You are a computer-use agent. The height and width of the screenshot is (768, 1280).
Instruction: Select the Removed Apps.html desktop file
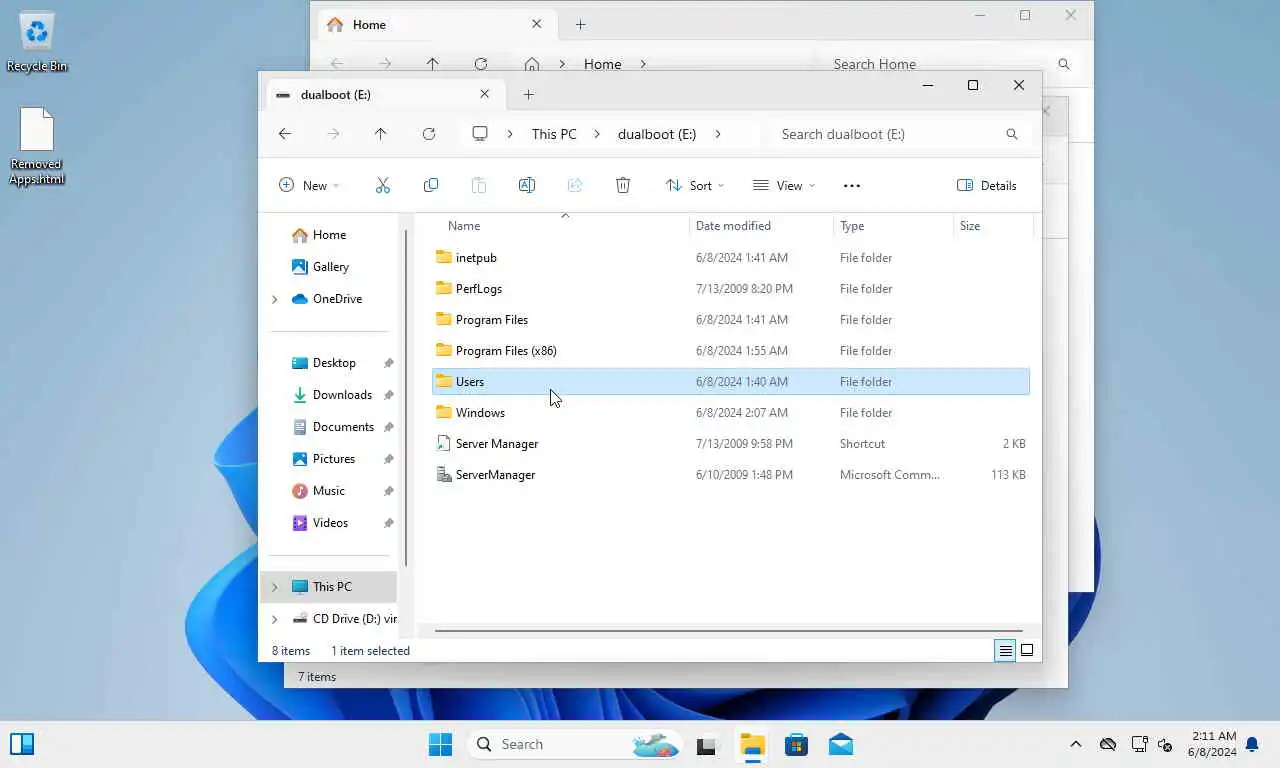coord(37,146)
